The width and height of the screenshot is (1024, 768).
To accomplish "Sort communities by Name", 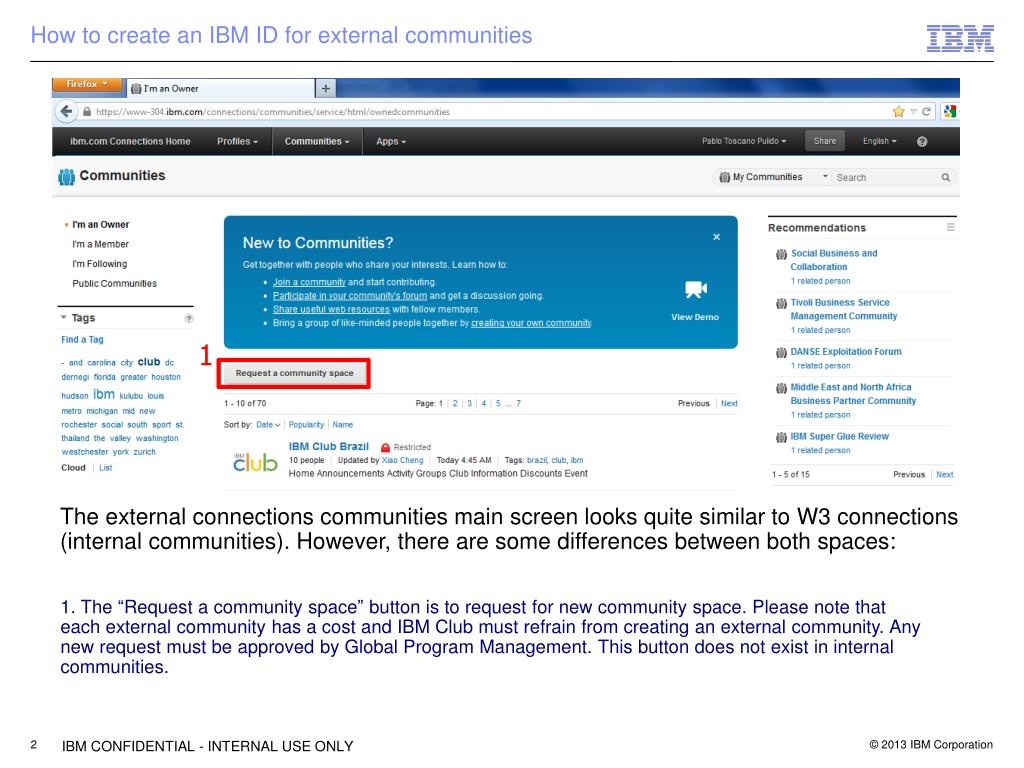I will pyautogui.click(x=343, y=425).
